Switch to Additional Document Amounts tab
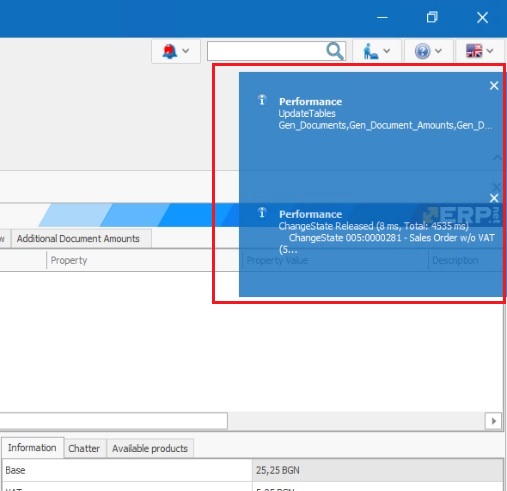 pyautogui.click(x=78, y=239)
